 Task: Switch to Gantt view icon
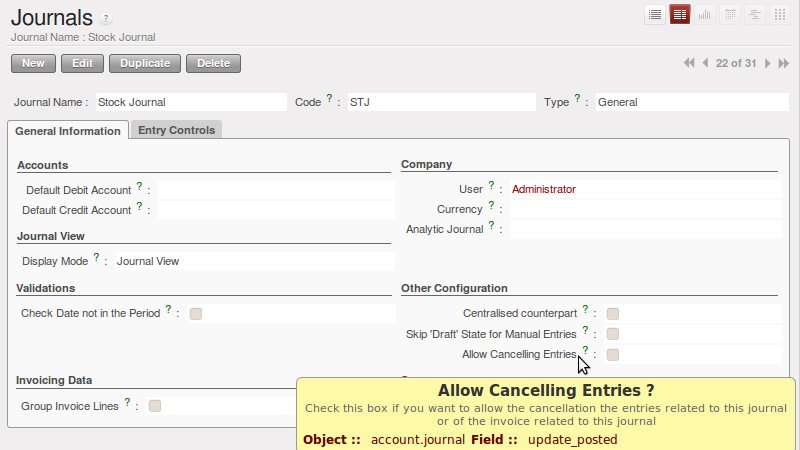tap(755, 14)
